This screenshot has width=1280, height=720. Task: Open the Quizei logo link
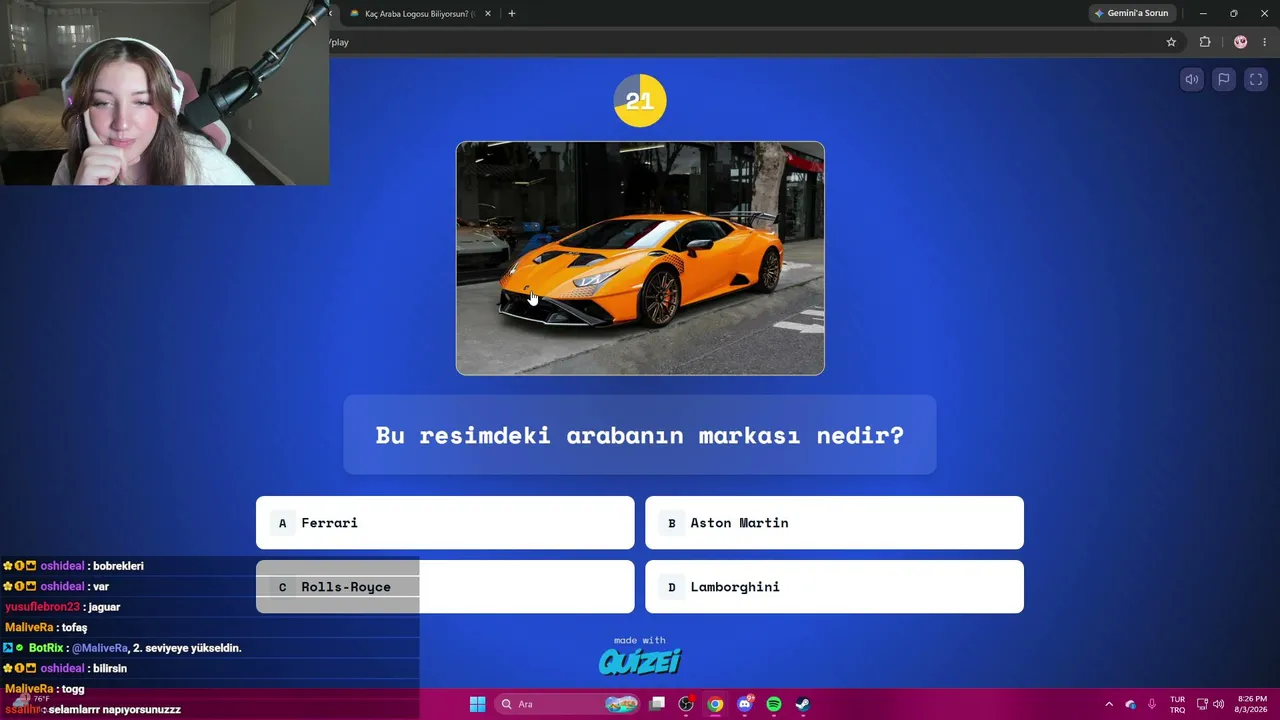point(640,661)
